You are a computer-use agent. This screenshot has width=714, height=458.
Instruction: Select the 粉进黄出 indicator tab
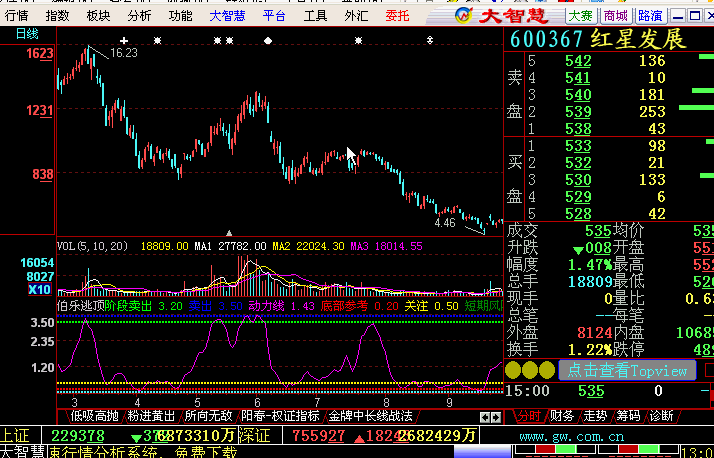[151, 416]
